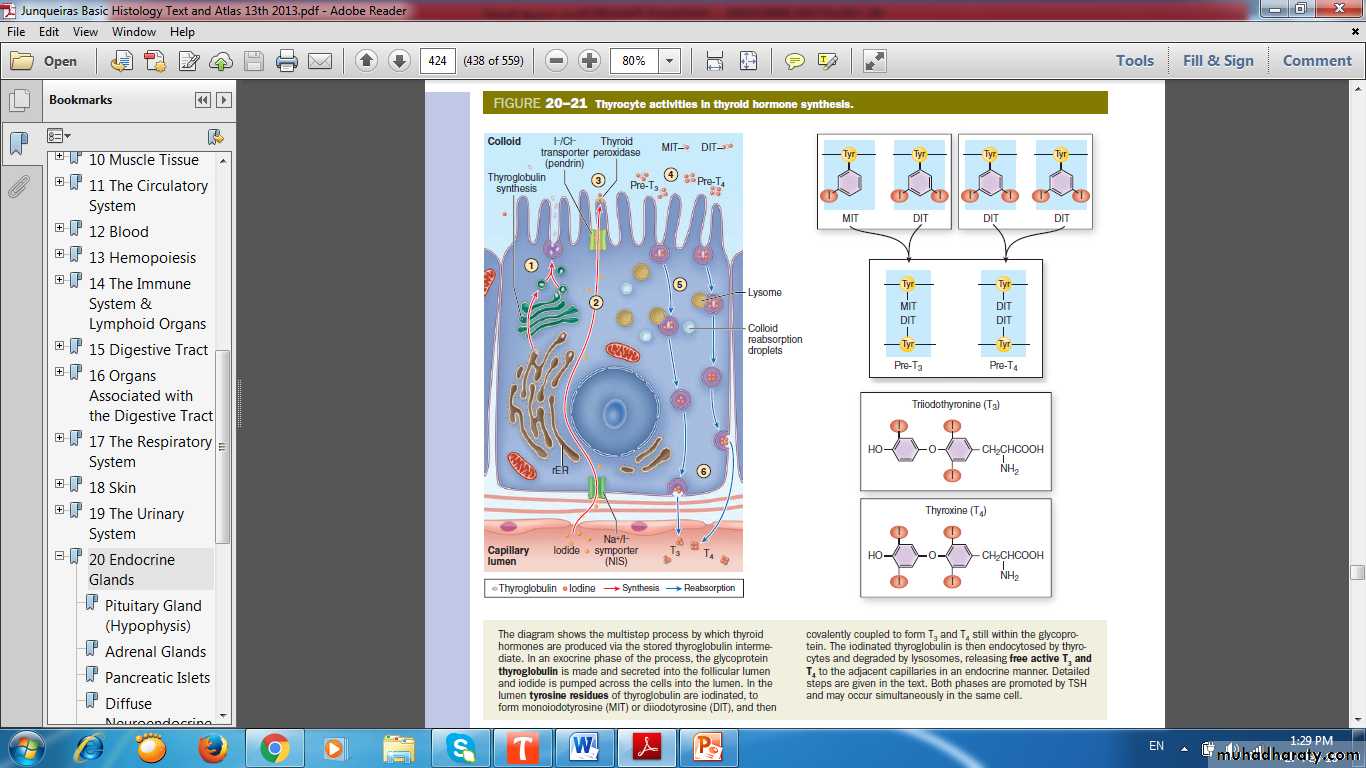1366x768 pixels.
Task: Click the Zoom out minus button
Action: click(557, 61)
